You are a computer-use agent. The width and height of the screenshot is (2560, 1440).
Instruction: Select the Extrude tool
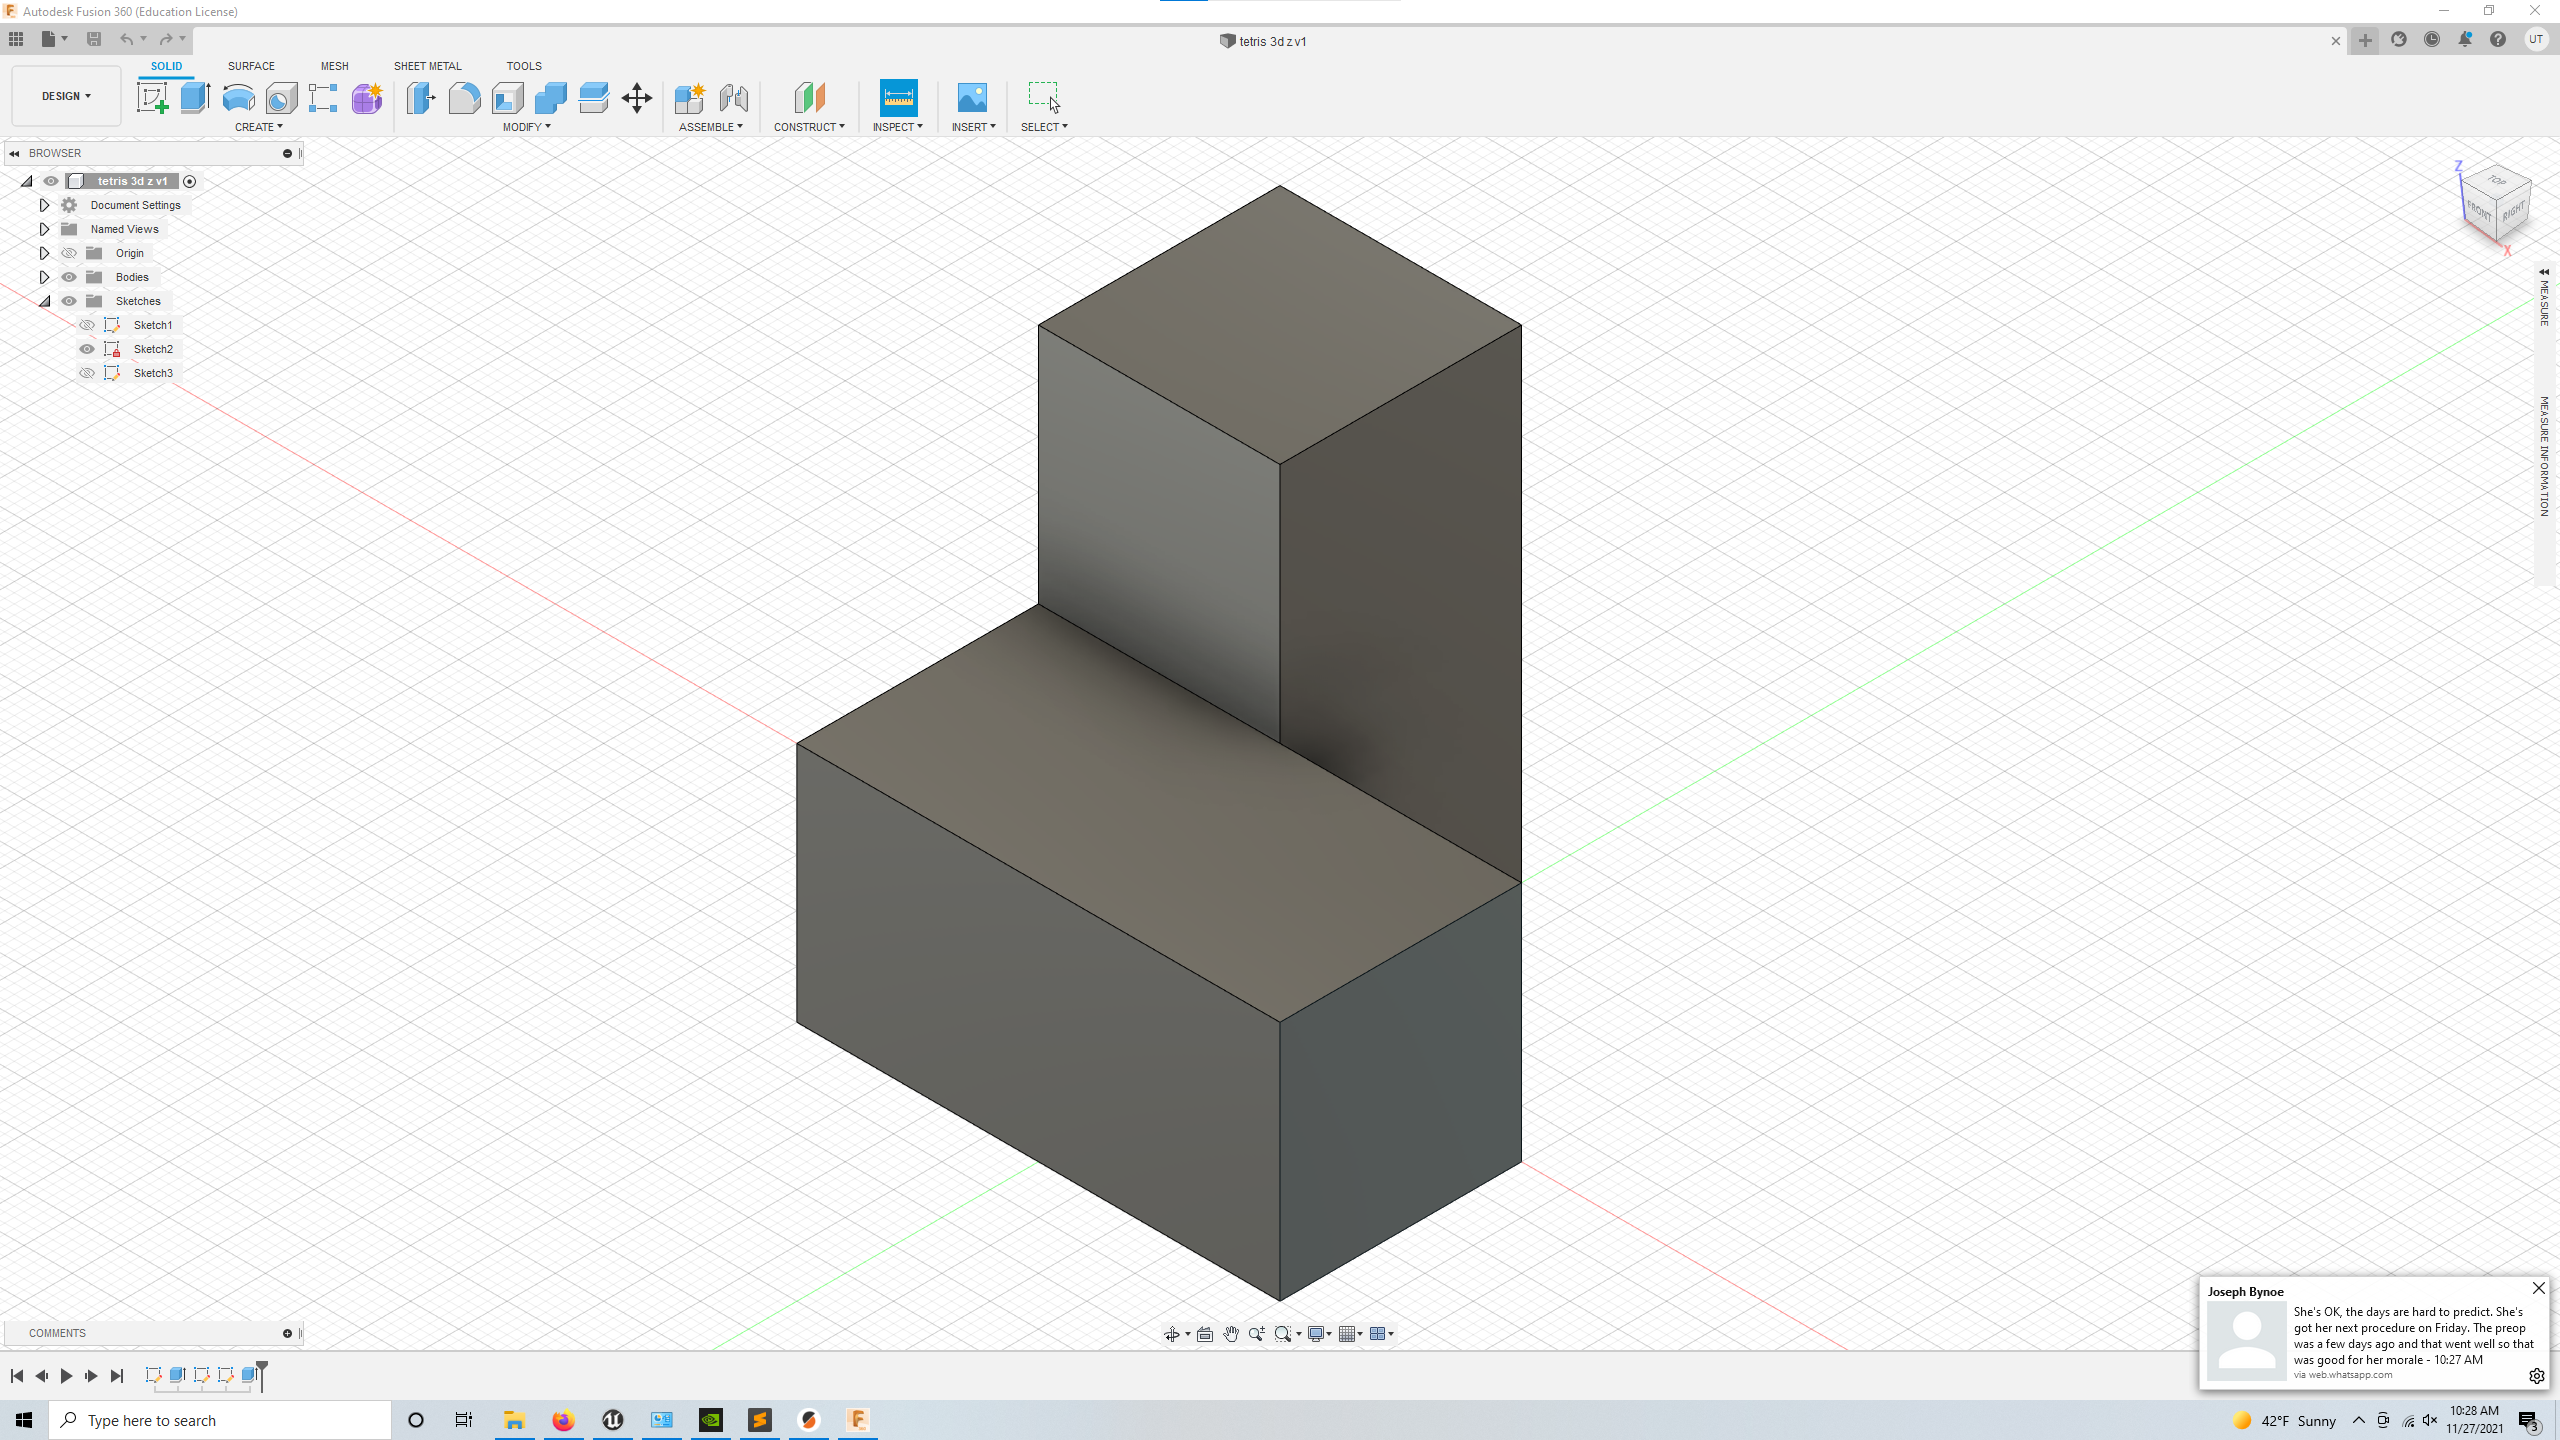194,98
